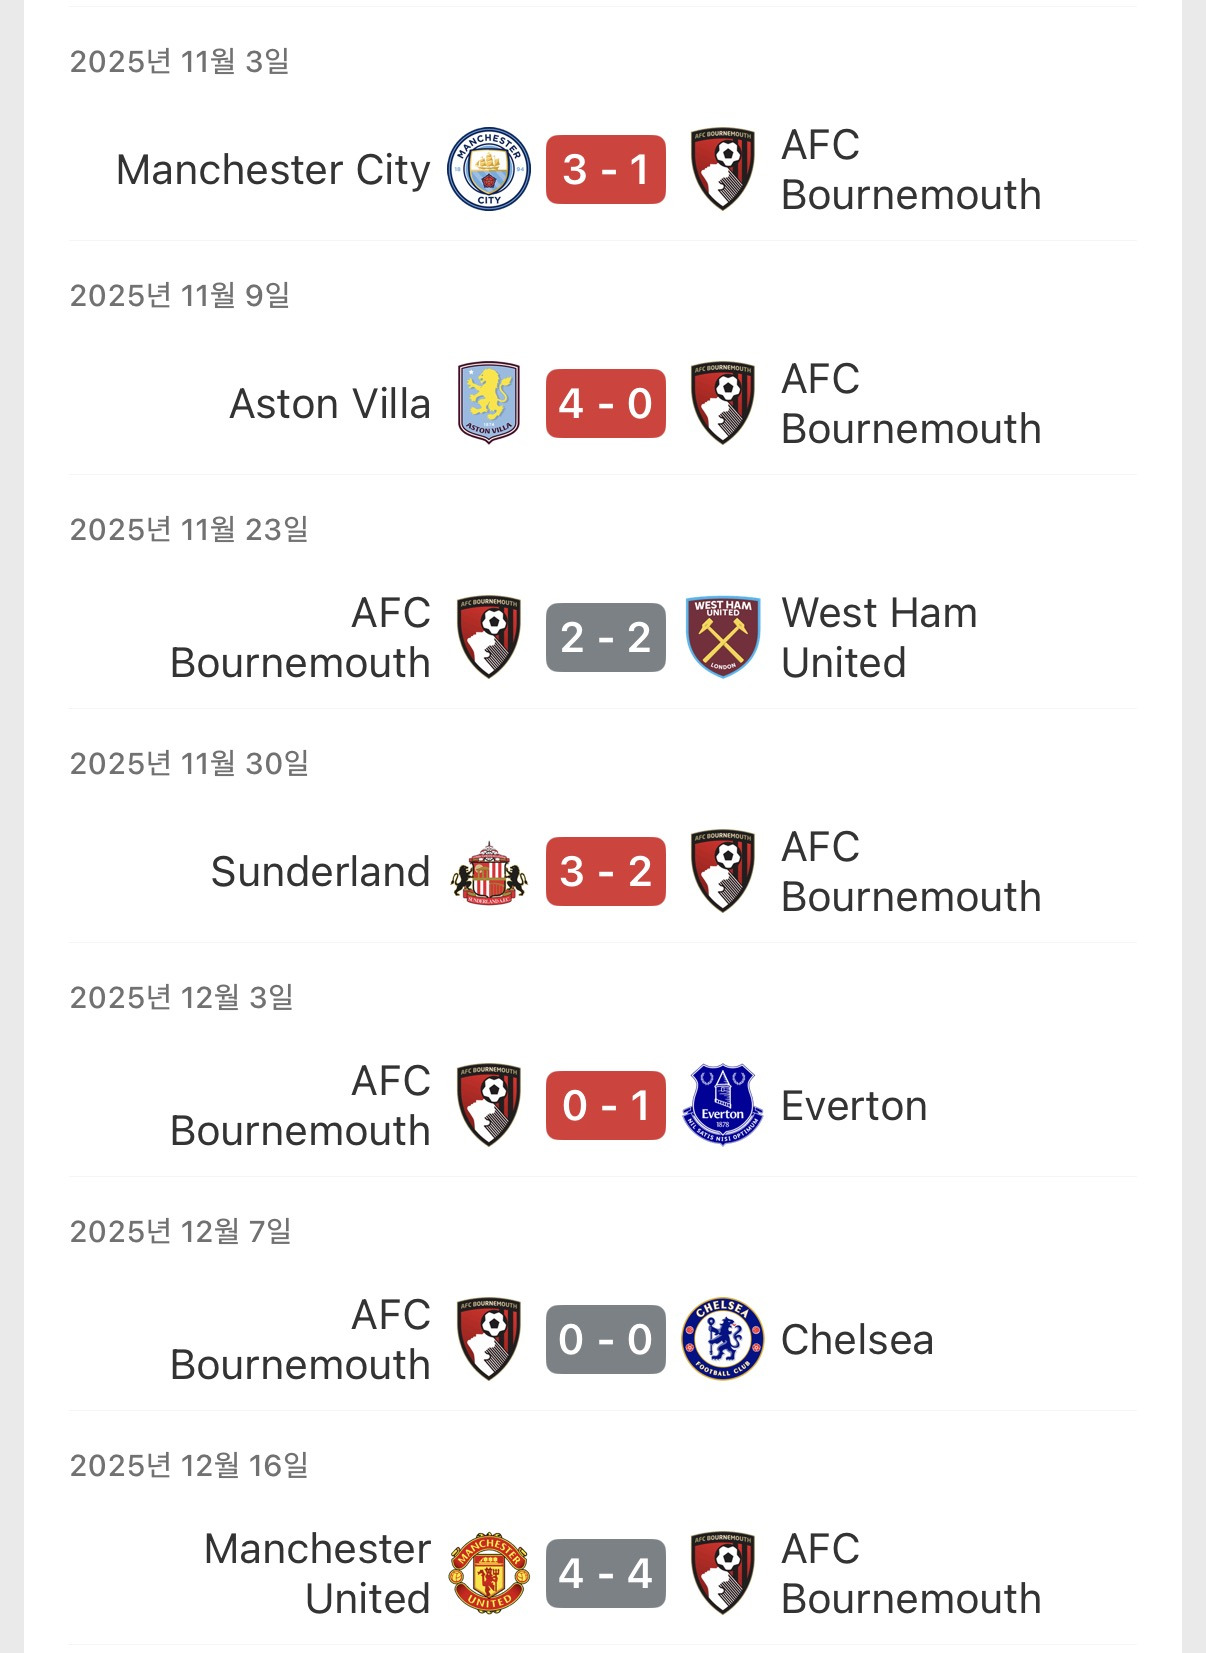Open the 0 - 0 draw score
1206x1653 pixels.
click(606, 1339)
